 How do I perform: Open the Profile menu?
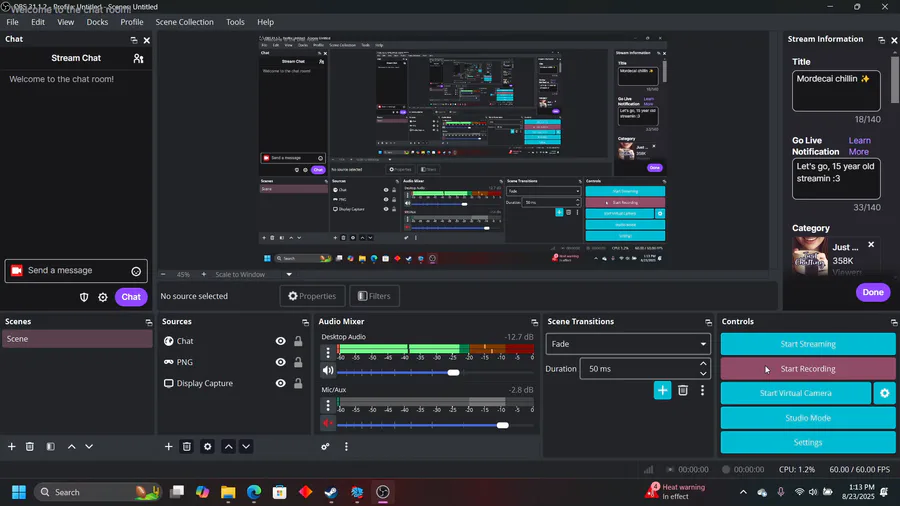tap(131, 22)
